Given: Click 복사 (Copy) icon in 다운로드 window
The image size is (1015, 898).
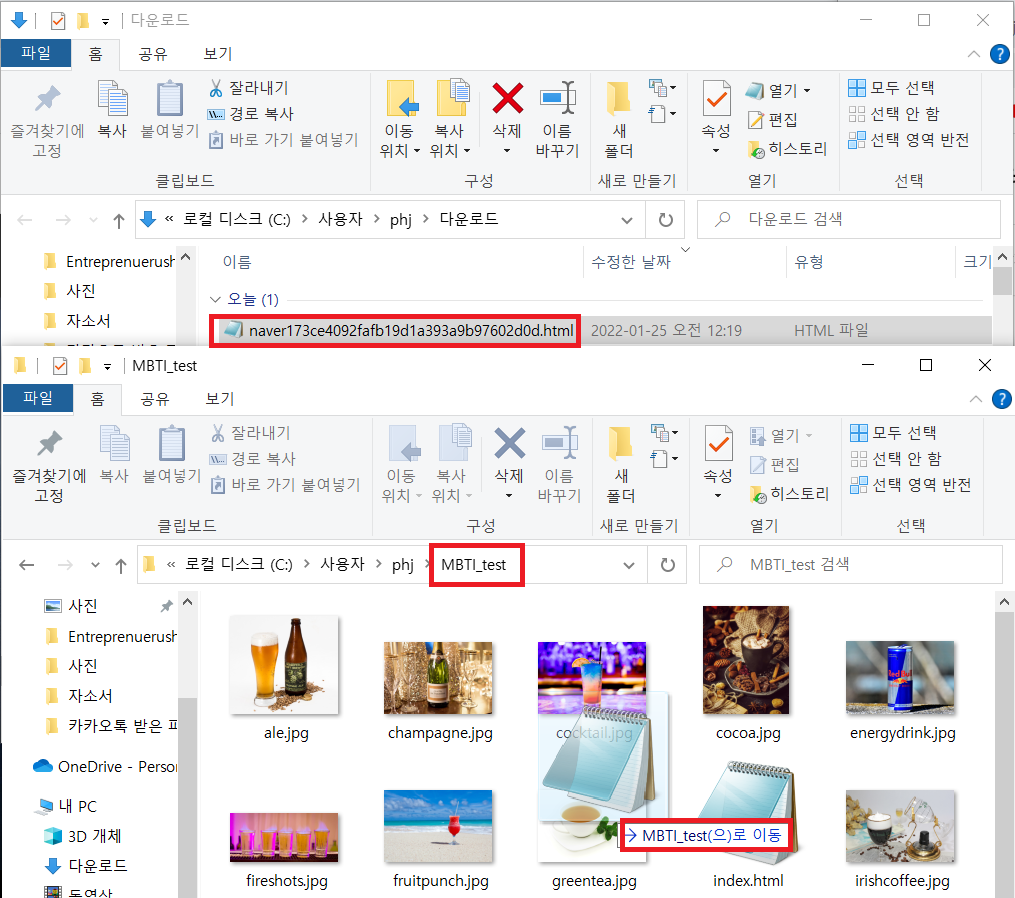Looking at the screenshot, I should click(x=113, y=98).
